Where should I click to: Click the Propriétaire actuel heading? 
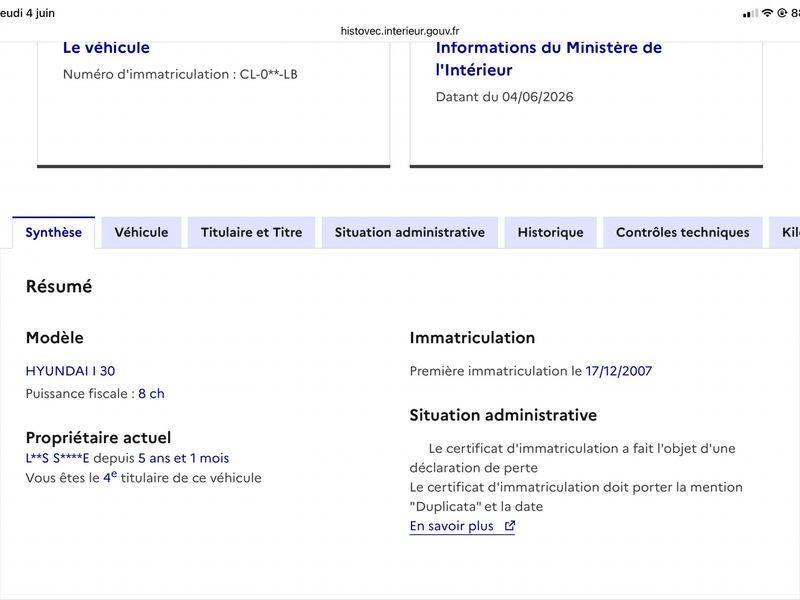pyautogui.click(x=98, y=438)
